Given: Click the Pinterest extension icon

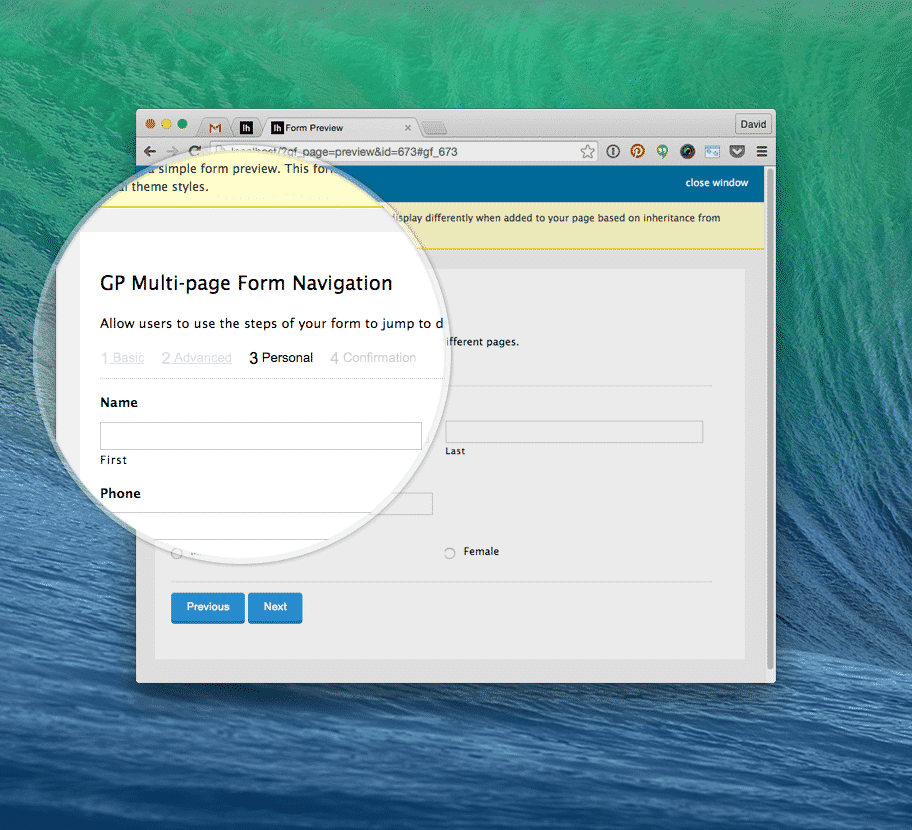Looking at the screenshot, I should [637, 151].
